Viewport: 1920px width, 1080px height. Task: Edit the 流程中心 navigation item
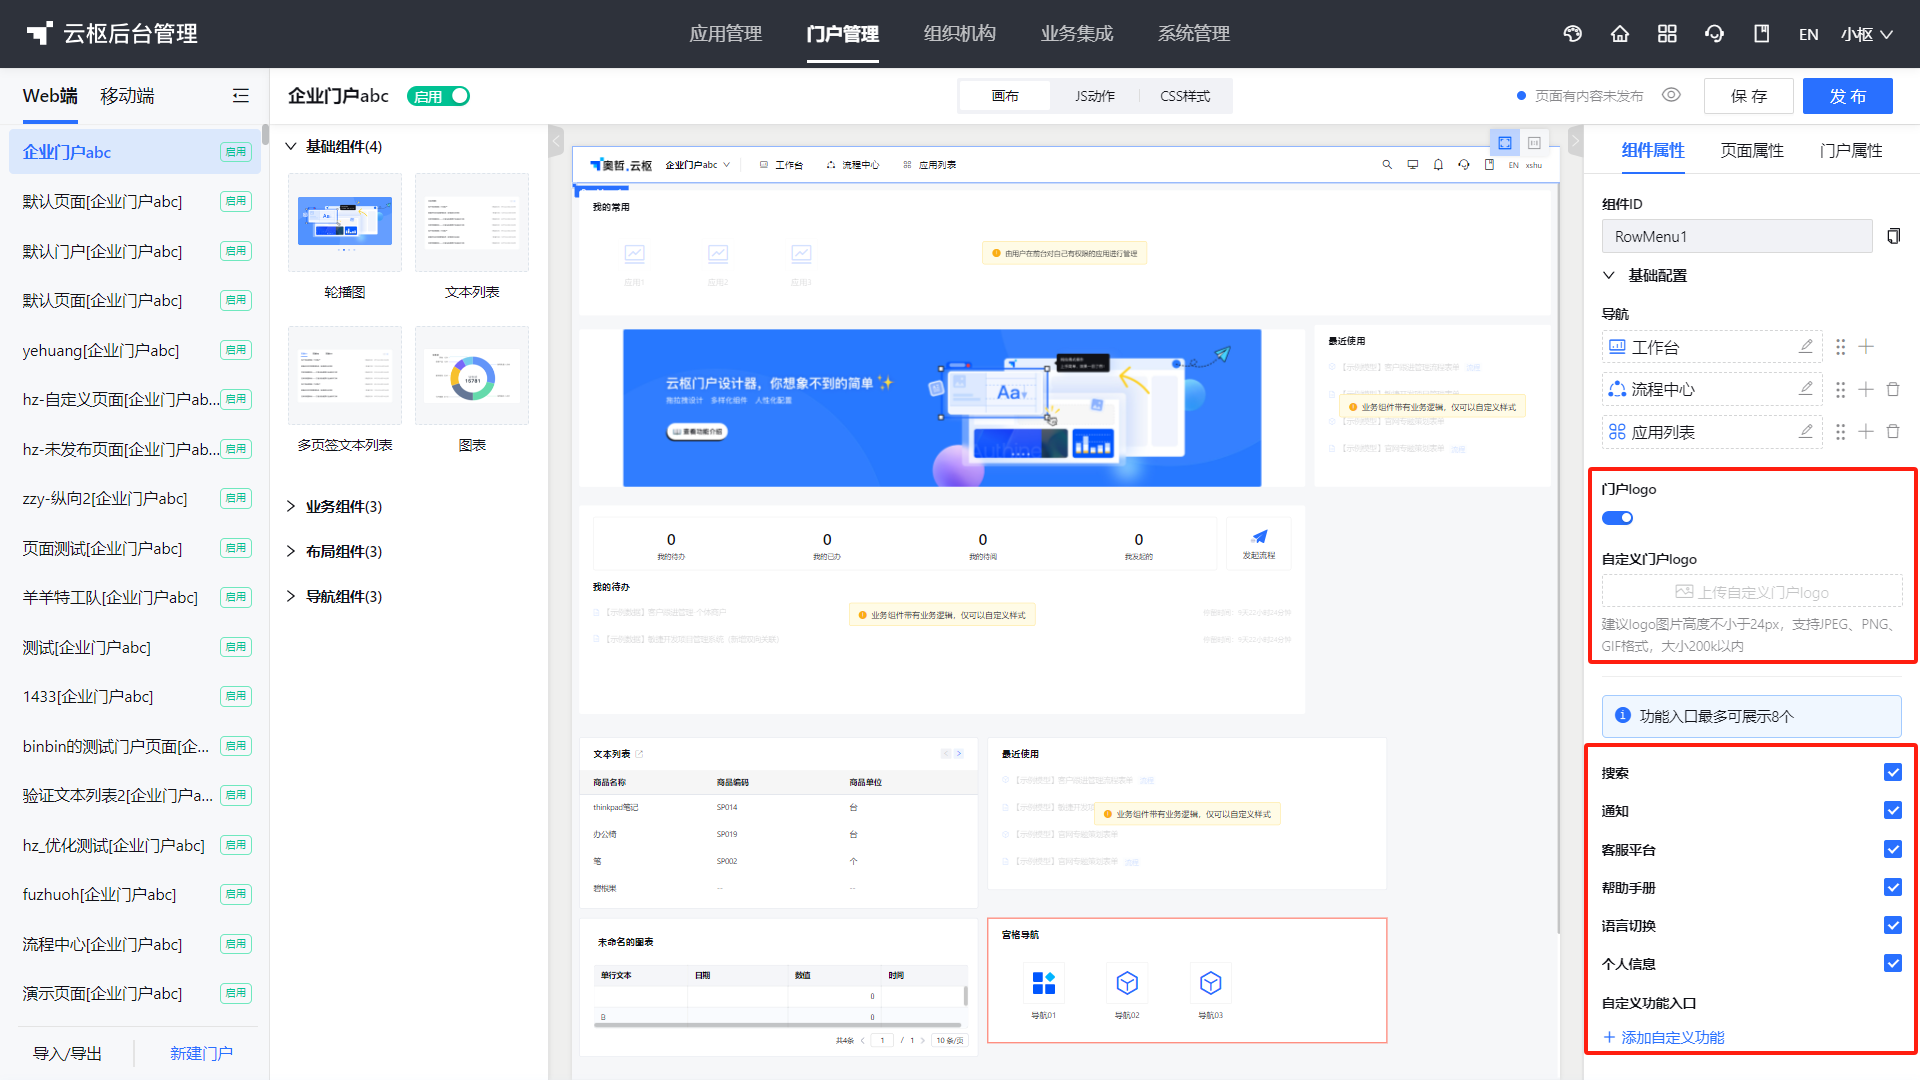tap(1806, 389)
